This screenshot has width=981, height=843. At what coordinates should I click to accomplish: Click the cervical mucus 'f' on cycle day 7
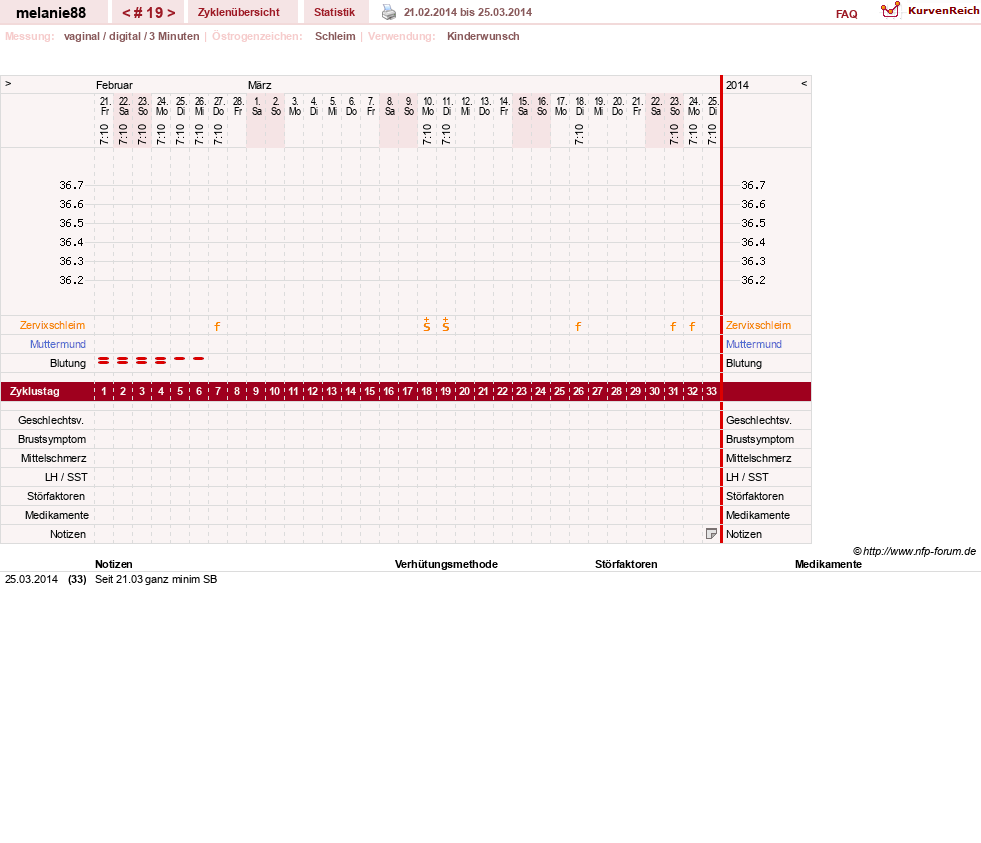217,326
